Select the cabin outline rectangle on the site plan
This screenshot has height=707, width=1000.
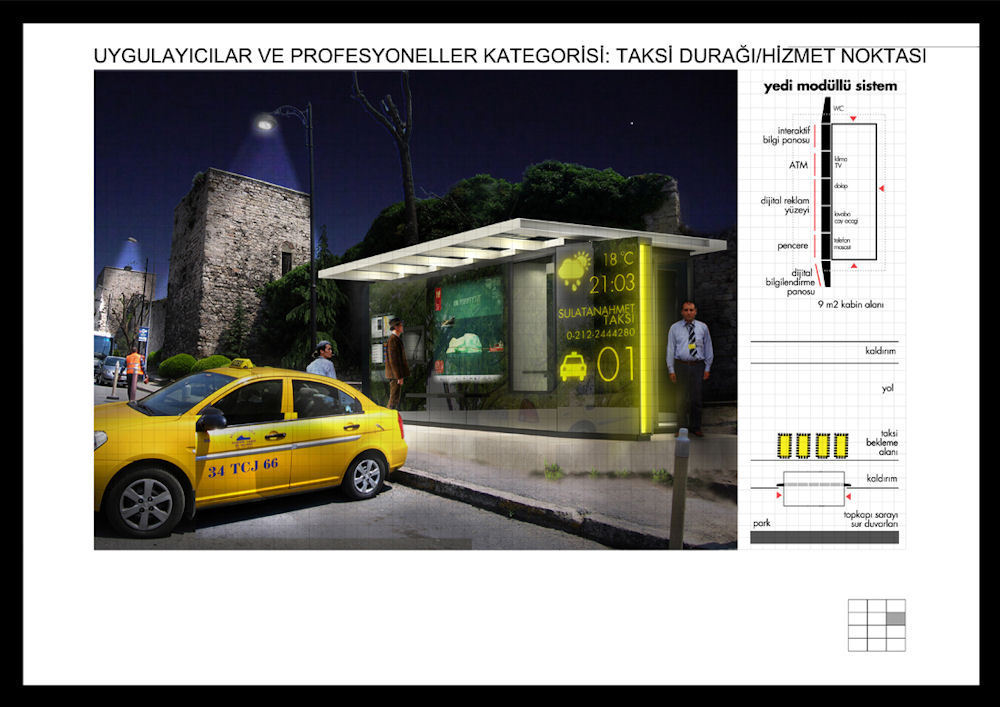click(x=814, y=489)
